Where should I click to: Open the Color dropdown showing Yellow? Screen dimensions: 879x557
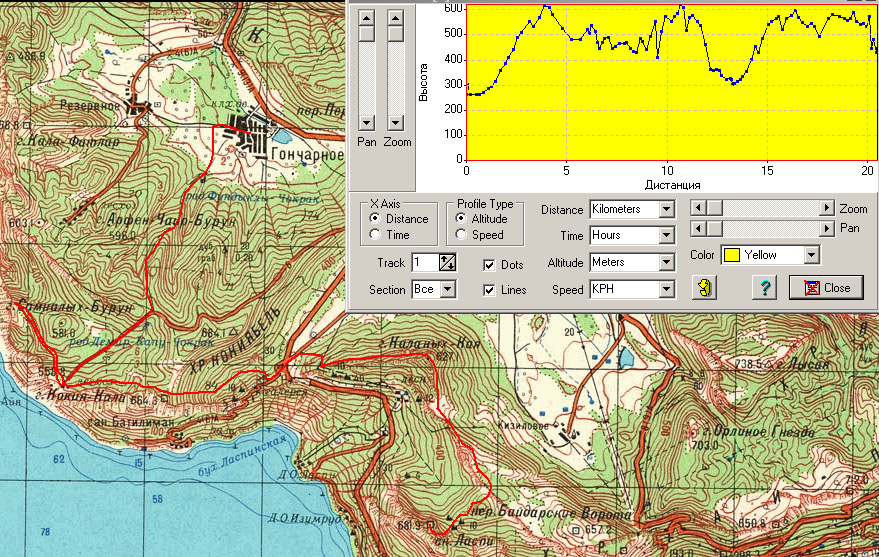pos(811,255)
